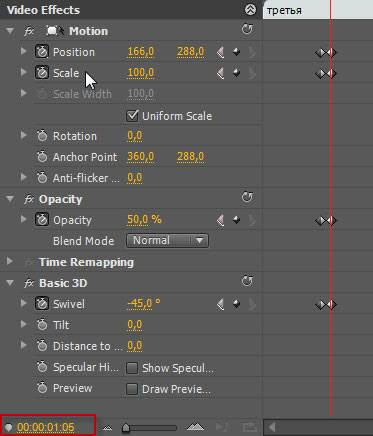
Task: Open the Blend Mode dropdown
Action: point(167,241)
